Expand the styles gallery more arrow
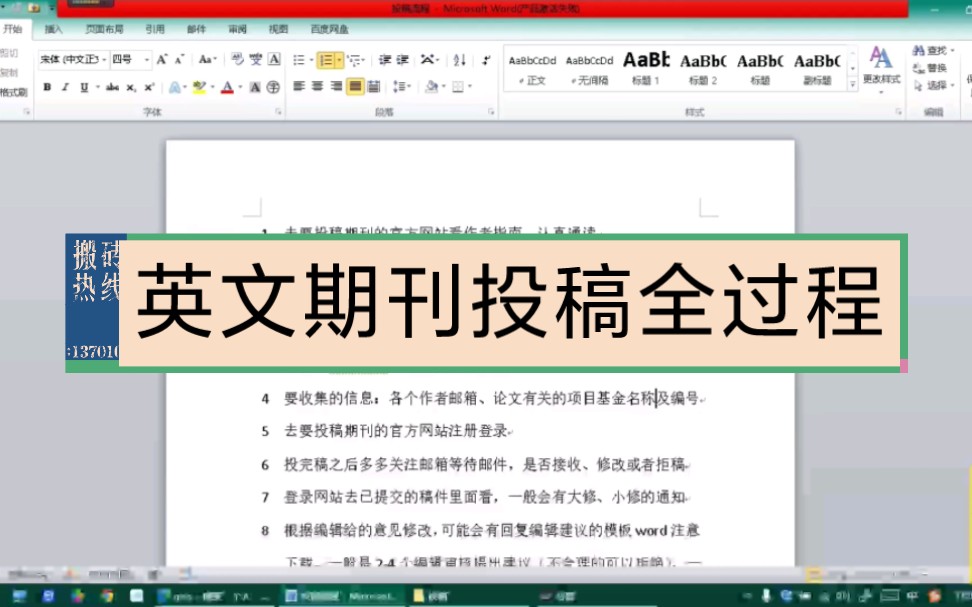Image resolution: width=972 pixels, height=607 pixels. (x=851, y=83)
